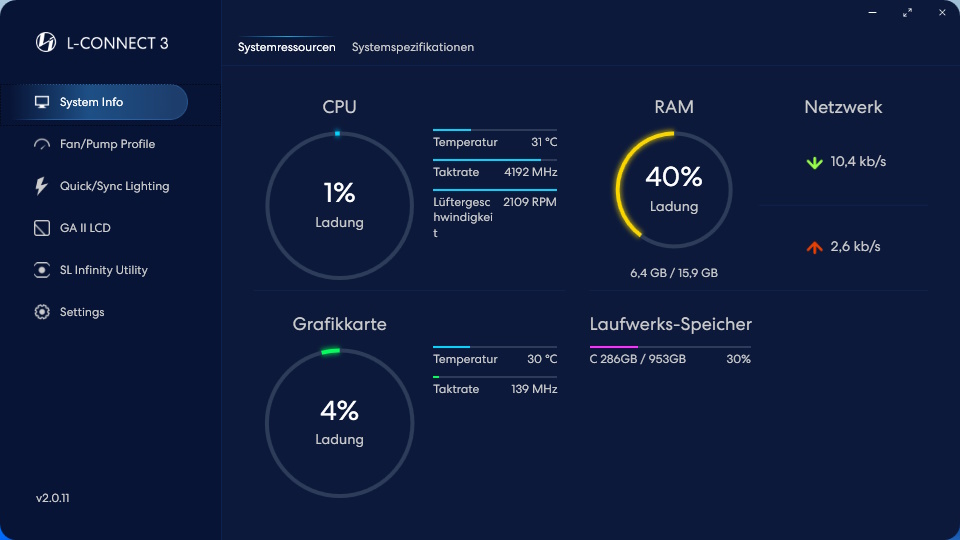Click the L-CONNECT 3 logo icon
The height and width of the screenshot is (540, 960).
[x=46, y=42]
